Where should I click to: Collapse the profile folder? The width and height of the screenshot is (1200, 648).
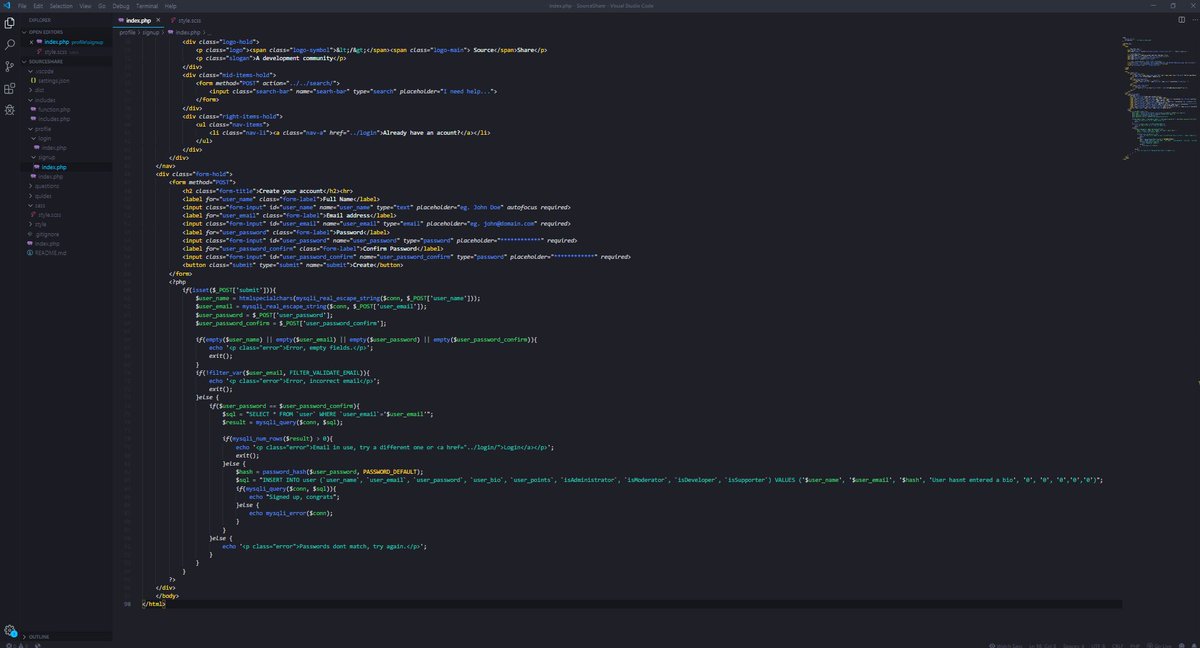[x=66, y=129]
